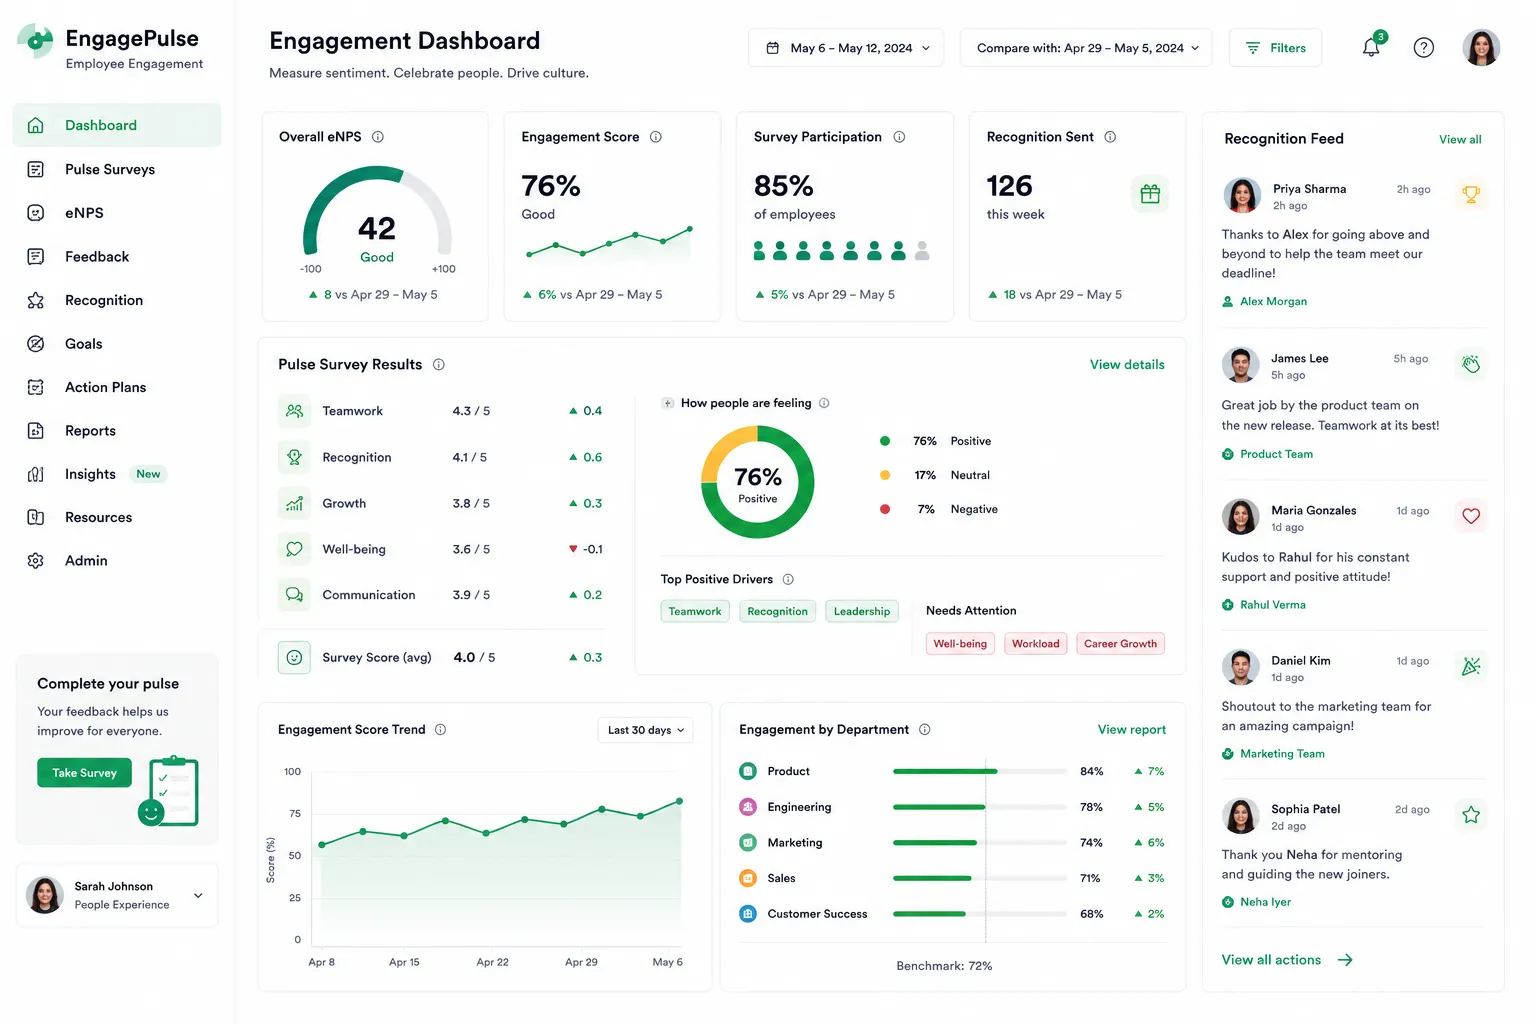This screenshot has width=1536, height=1024.
Task: Click Priya Sharma's avatar in the feed
Action: coord(1242,195)
